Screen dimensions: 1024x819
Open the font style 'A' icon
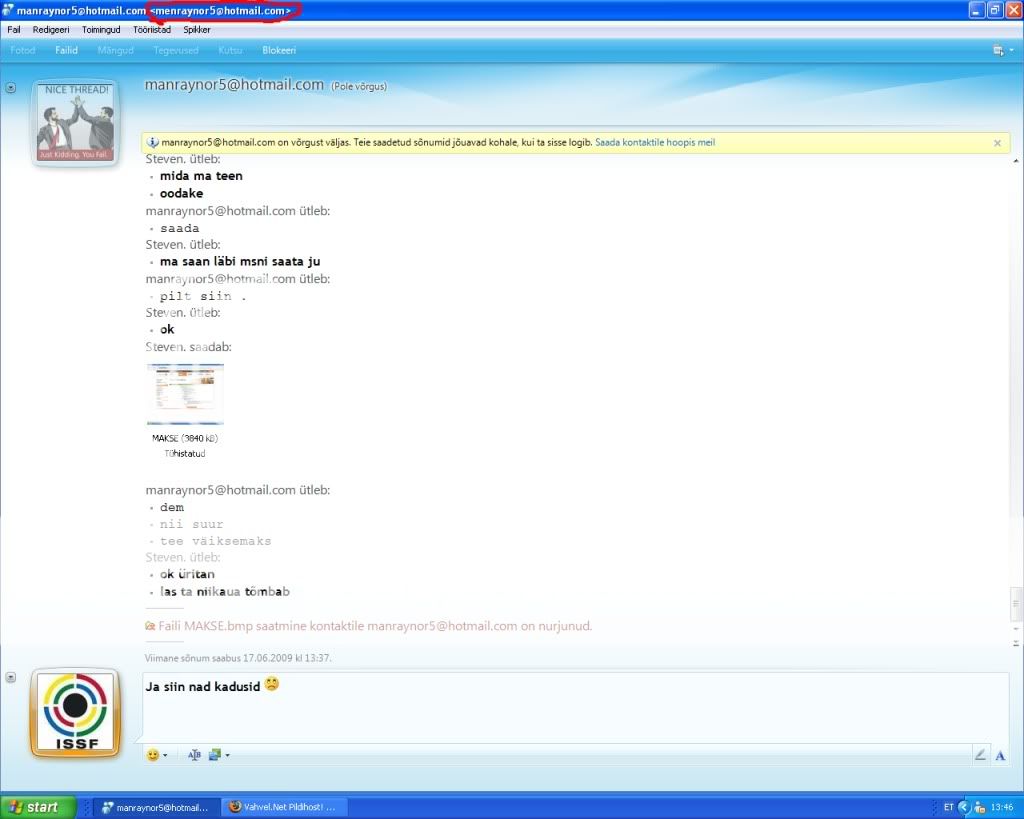click(x=999, y=755)
